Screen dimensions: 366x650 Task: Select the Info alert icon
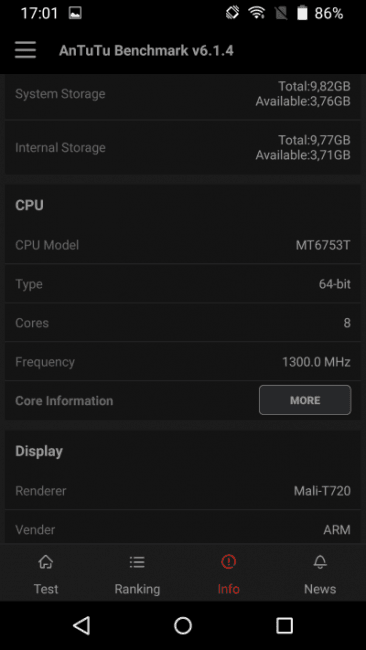(228, 562)
